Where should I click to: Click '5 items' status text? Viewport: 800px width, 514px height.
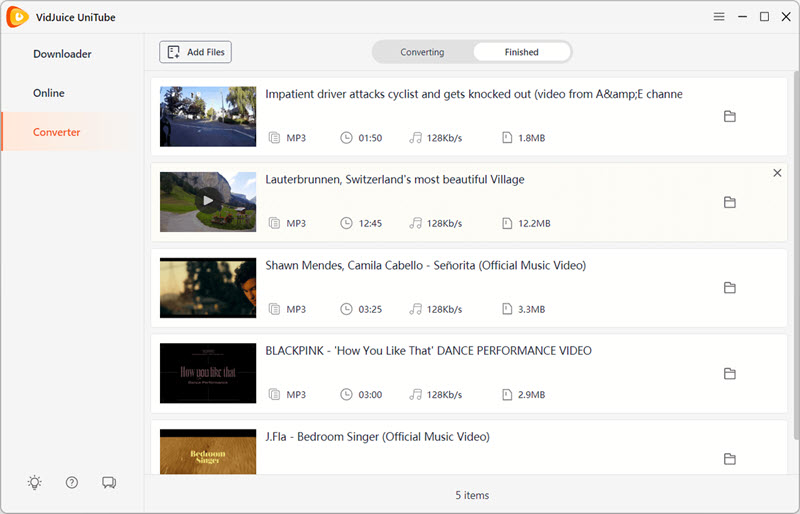pos(472,495)
